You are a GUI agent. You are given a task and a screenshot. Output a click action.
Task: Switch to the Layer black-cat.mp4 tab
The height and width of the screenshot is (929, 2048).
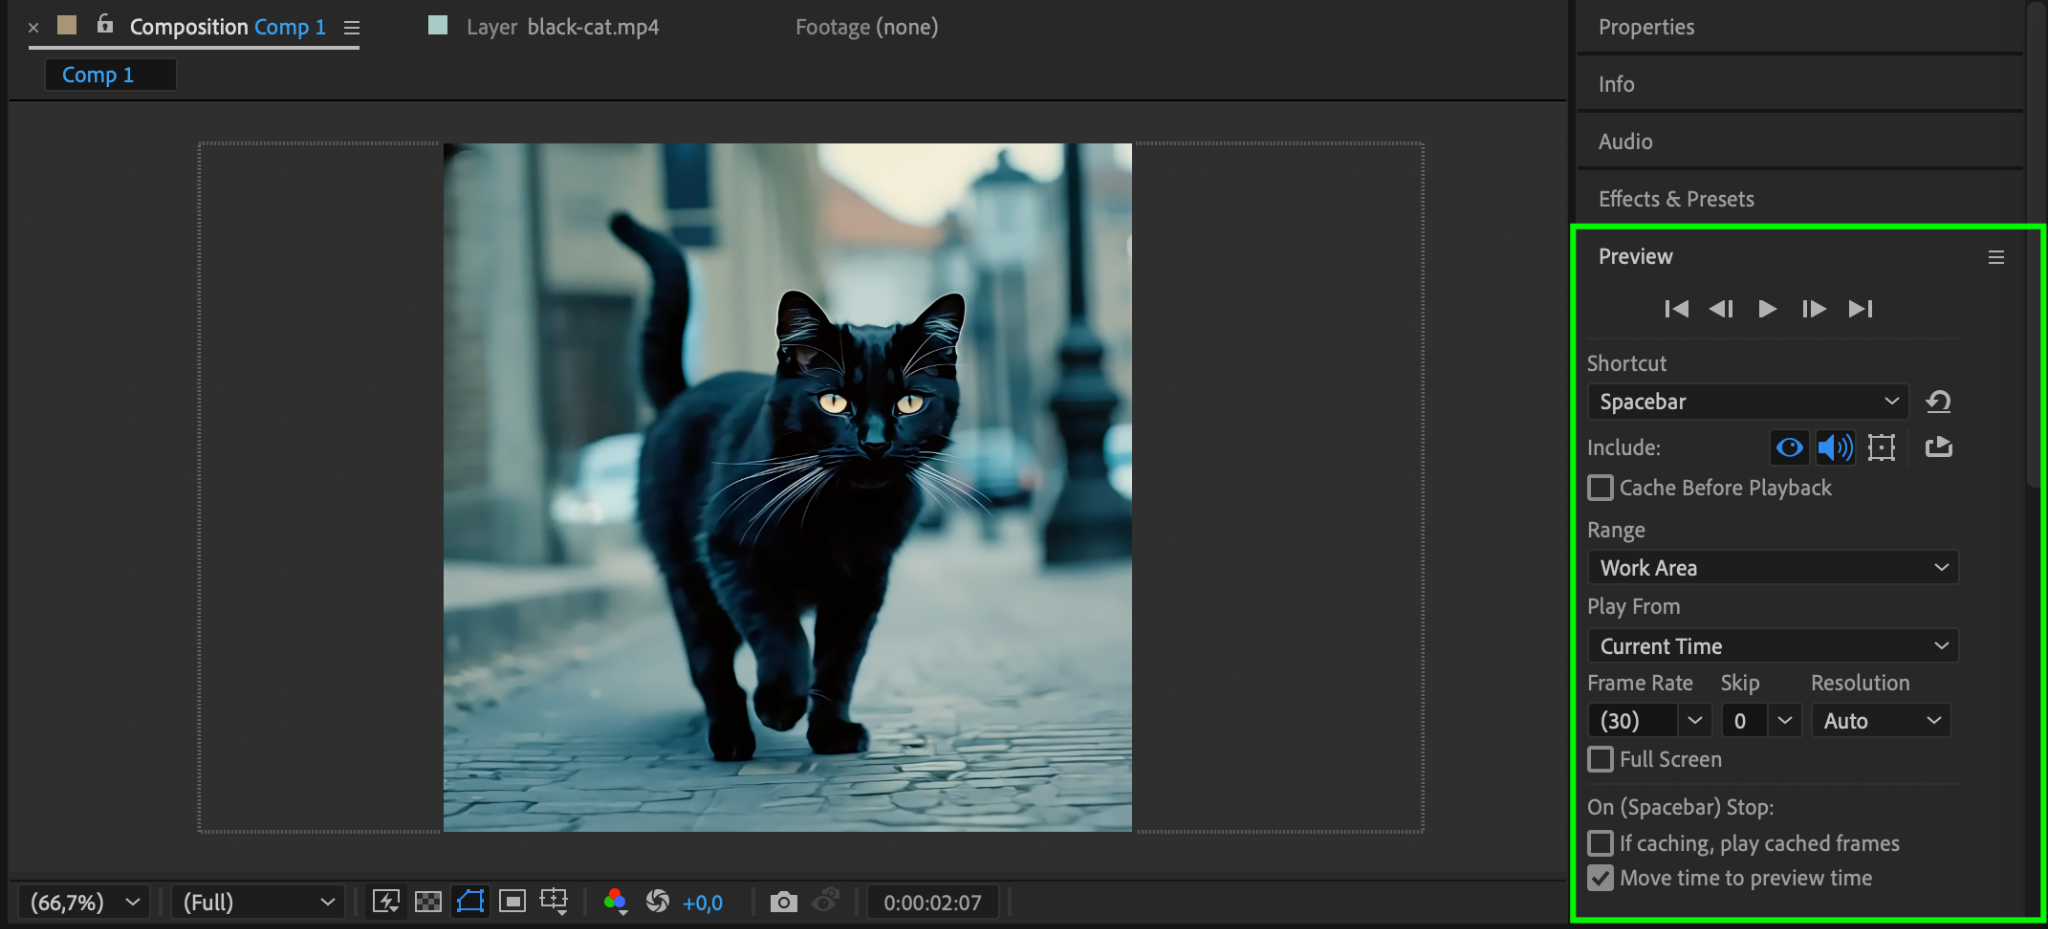(561, 27)
